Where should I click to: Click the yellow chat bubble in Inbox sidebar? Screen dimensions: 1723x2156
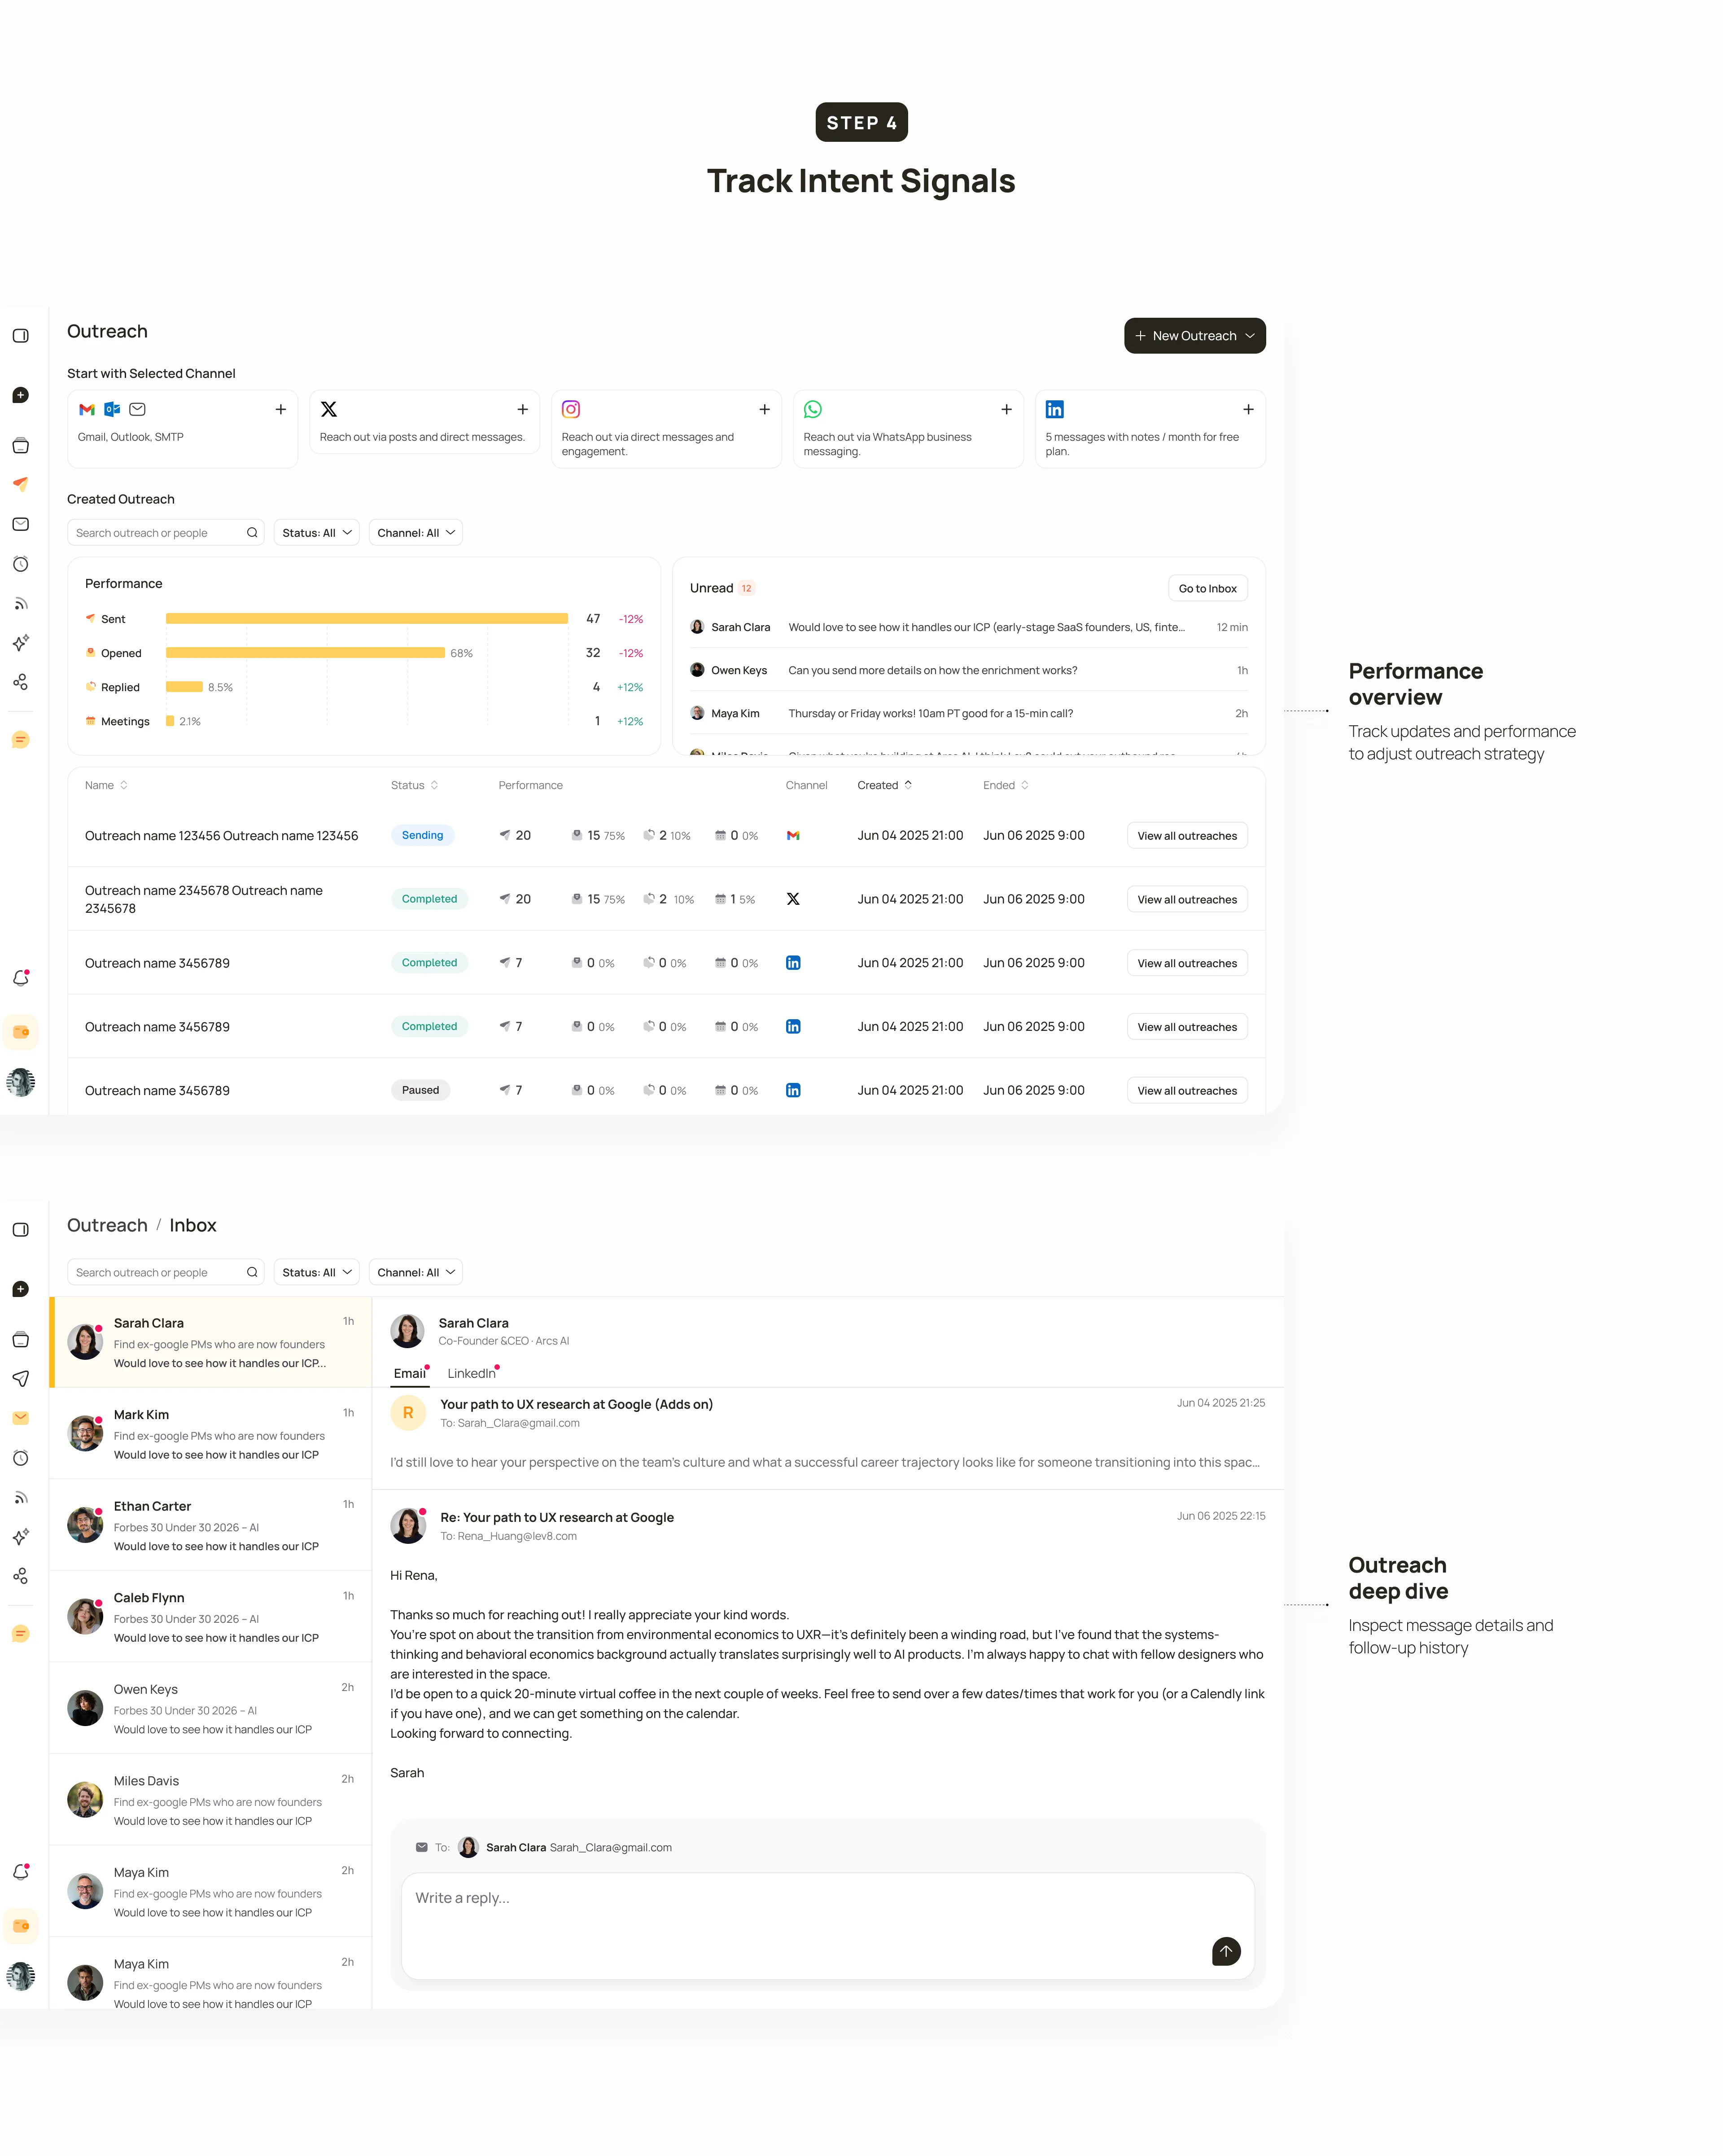pos(21,1634)
